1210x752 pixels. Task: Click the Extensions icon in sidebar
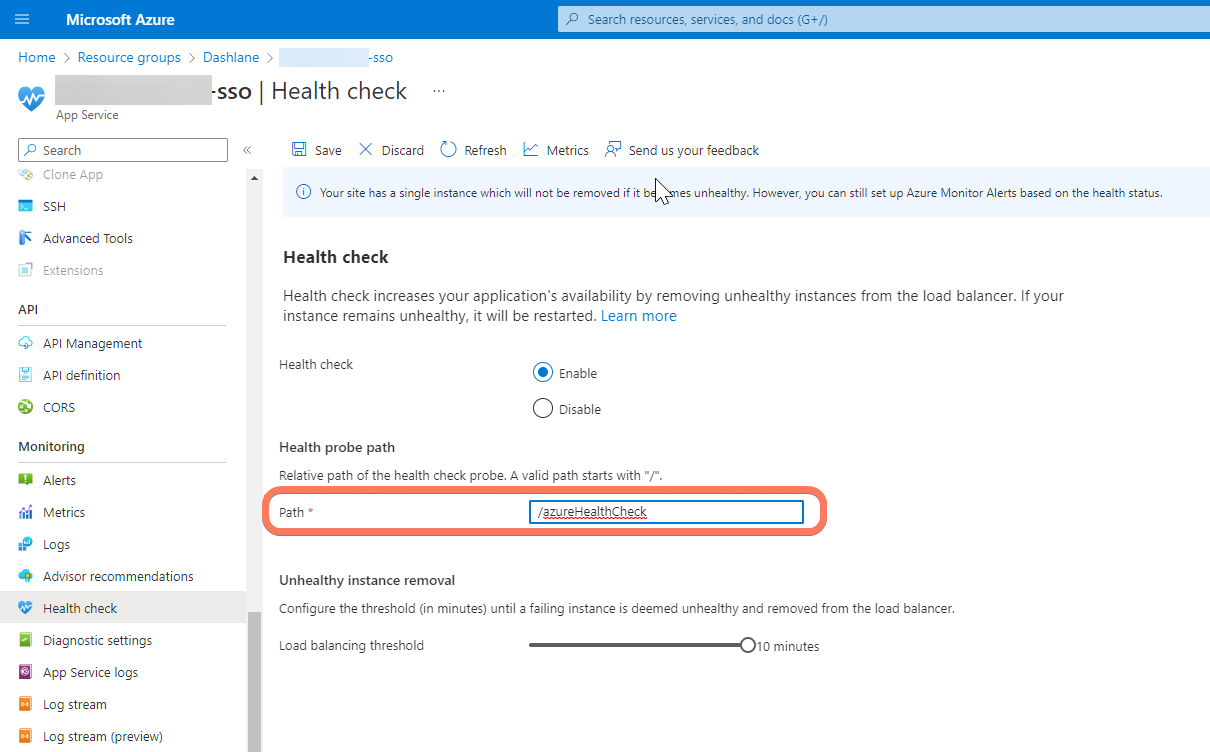26,270
